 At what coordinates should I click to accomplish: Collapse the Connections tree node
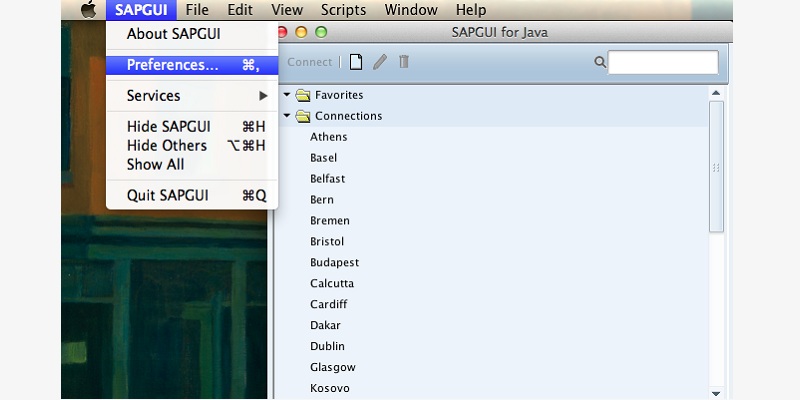click(x=287, y=116)
